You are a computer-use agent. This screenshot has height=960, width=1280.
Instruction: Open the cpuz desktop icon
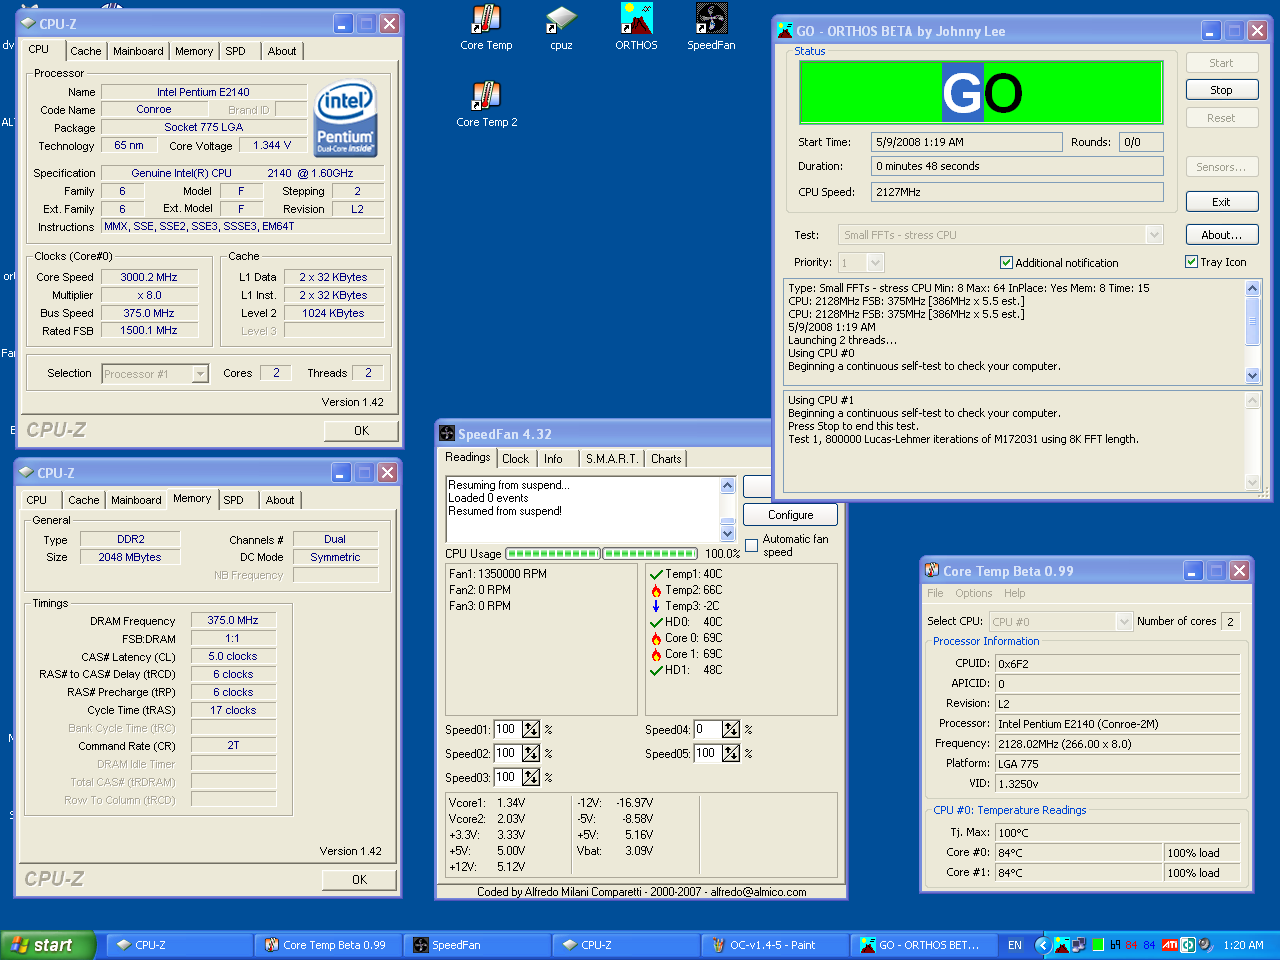click(561, 21)
